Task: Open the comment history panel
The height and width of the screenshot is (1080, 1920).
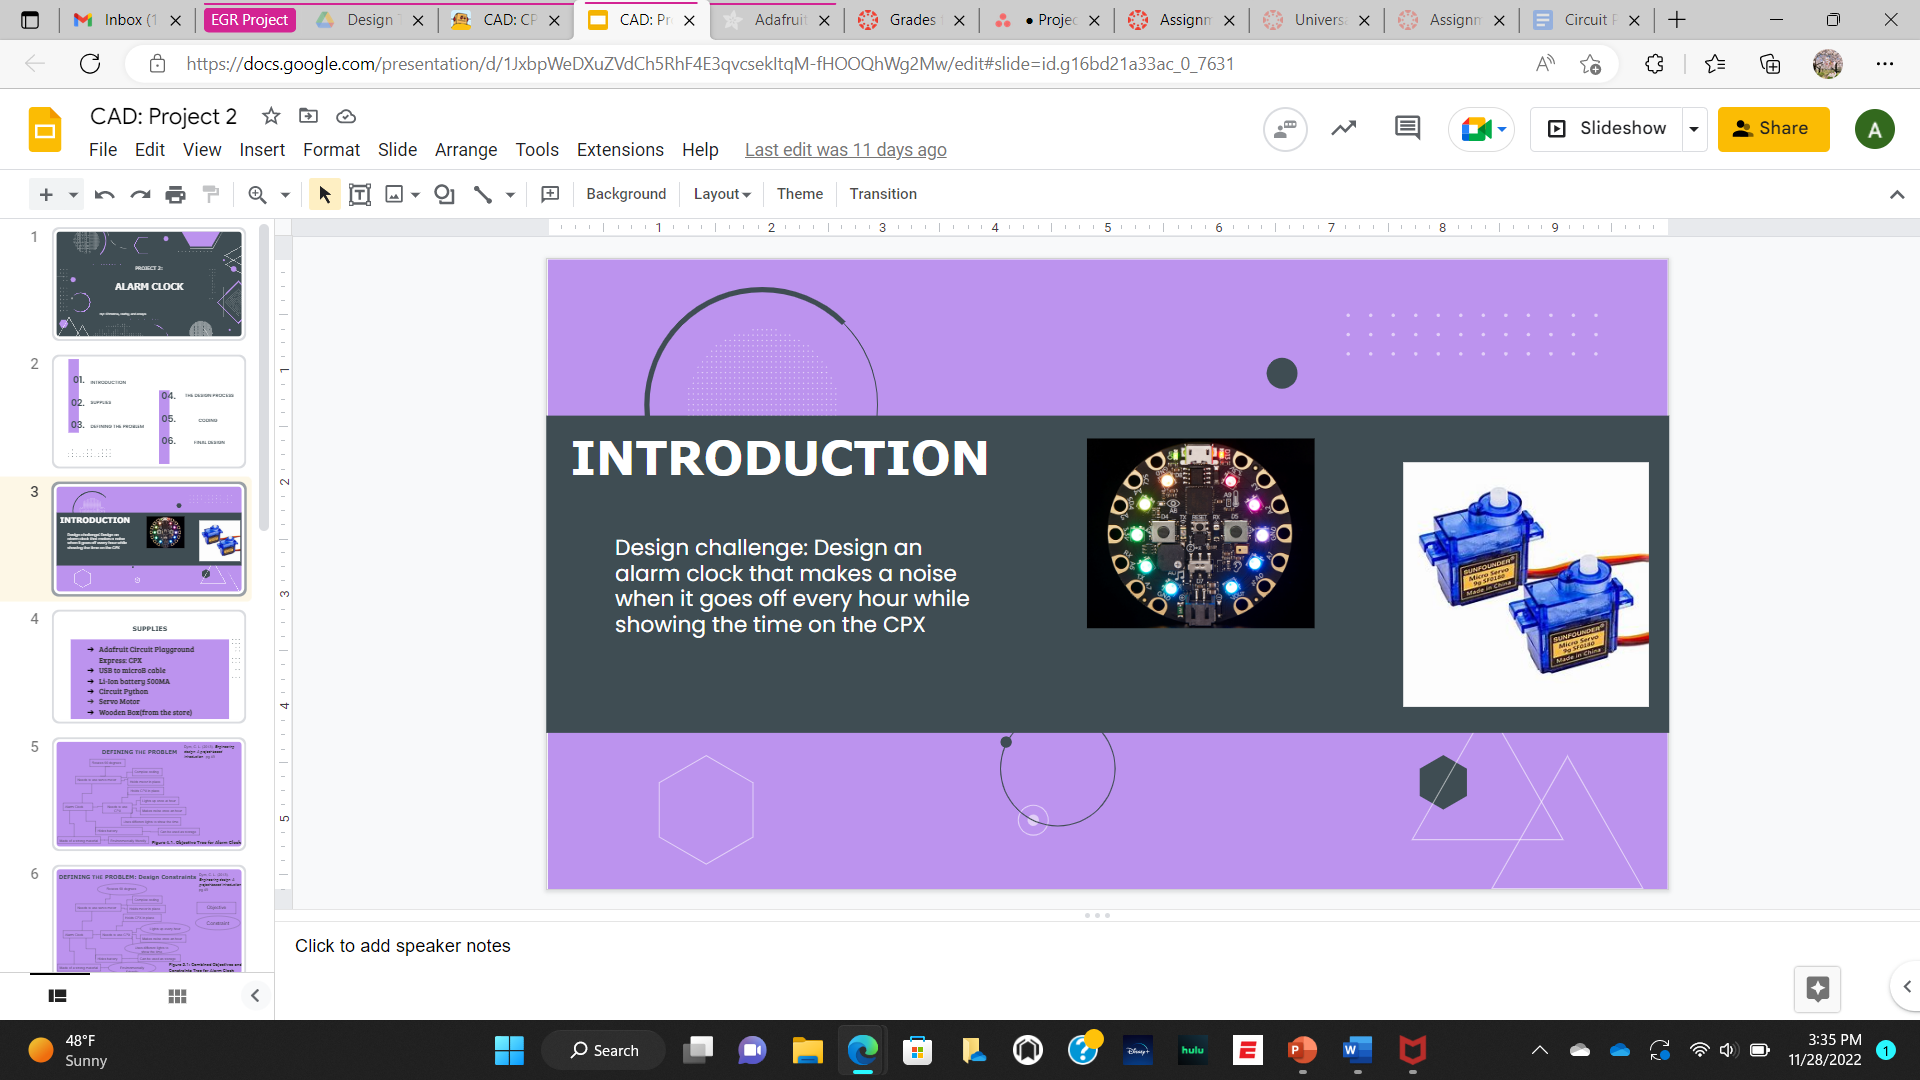Action: [1407, 128]
